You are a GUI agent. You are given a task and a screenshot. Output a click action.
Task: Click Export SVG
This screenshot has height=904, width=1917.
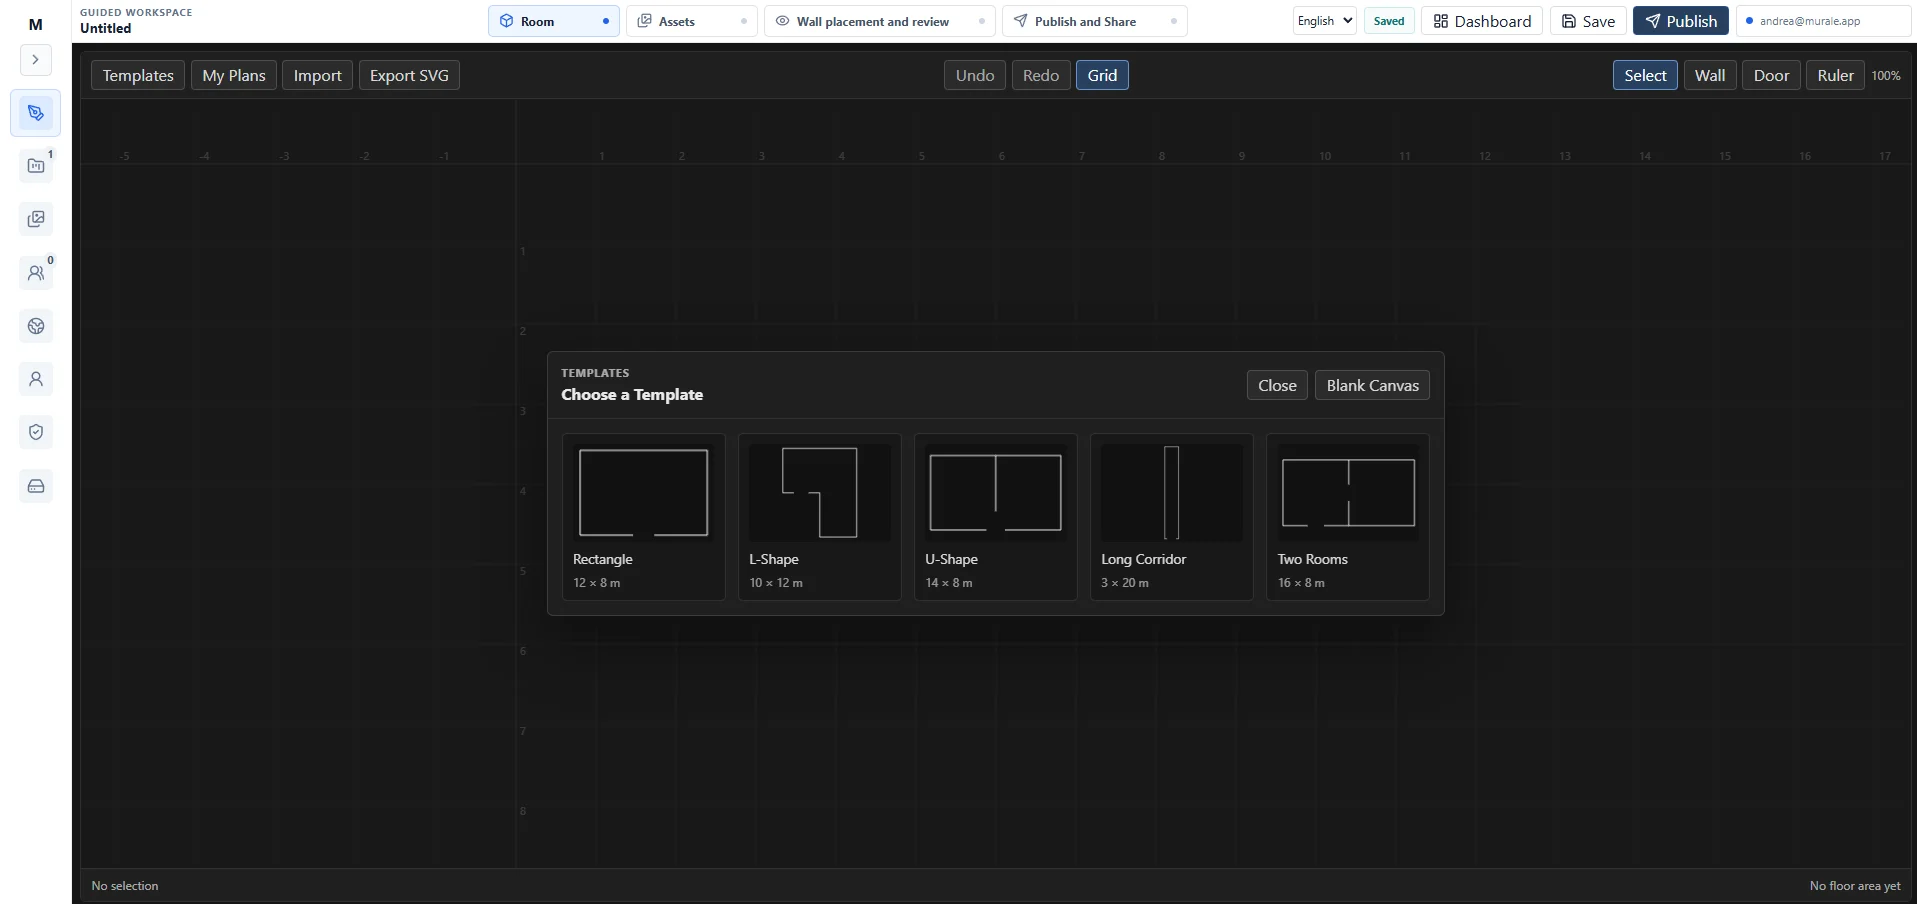click(409, 75)
